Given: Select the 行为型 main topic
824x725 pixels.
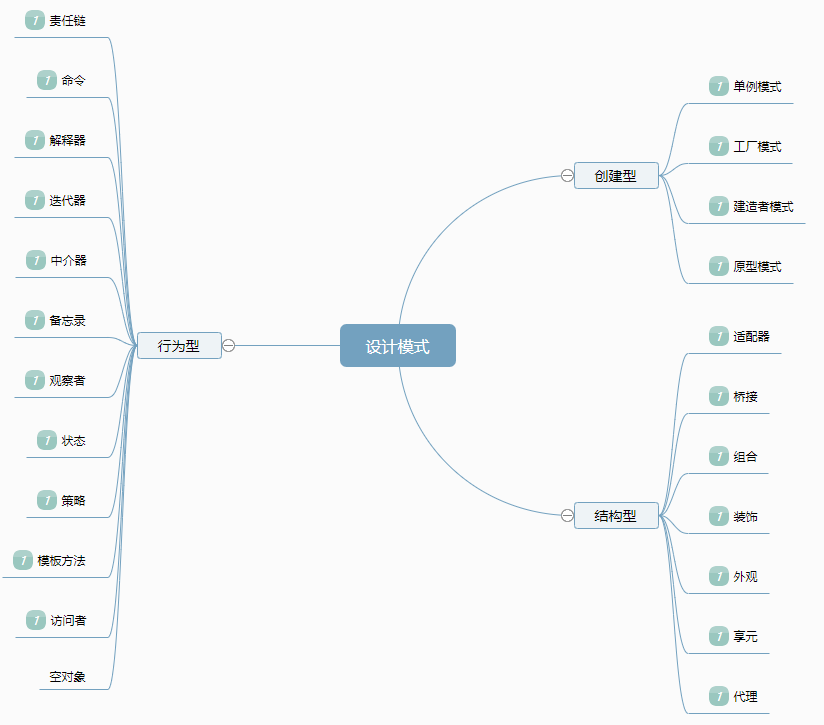Looking at the screenshot, I should point(179,346).
